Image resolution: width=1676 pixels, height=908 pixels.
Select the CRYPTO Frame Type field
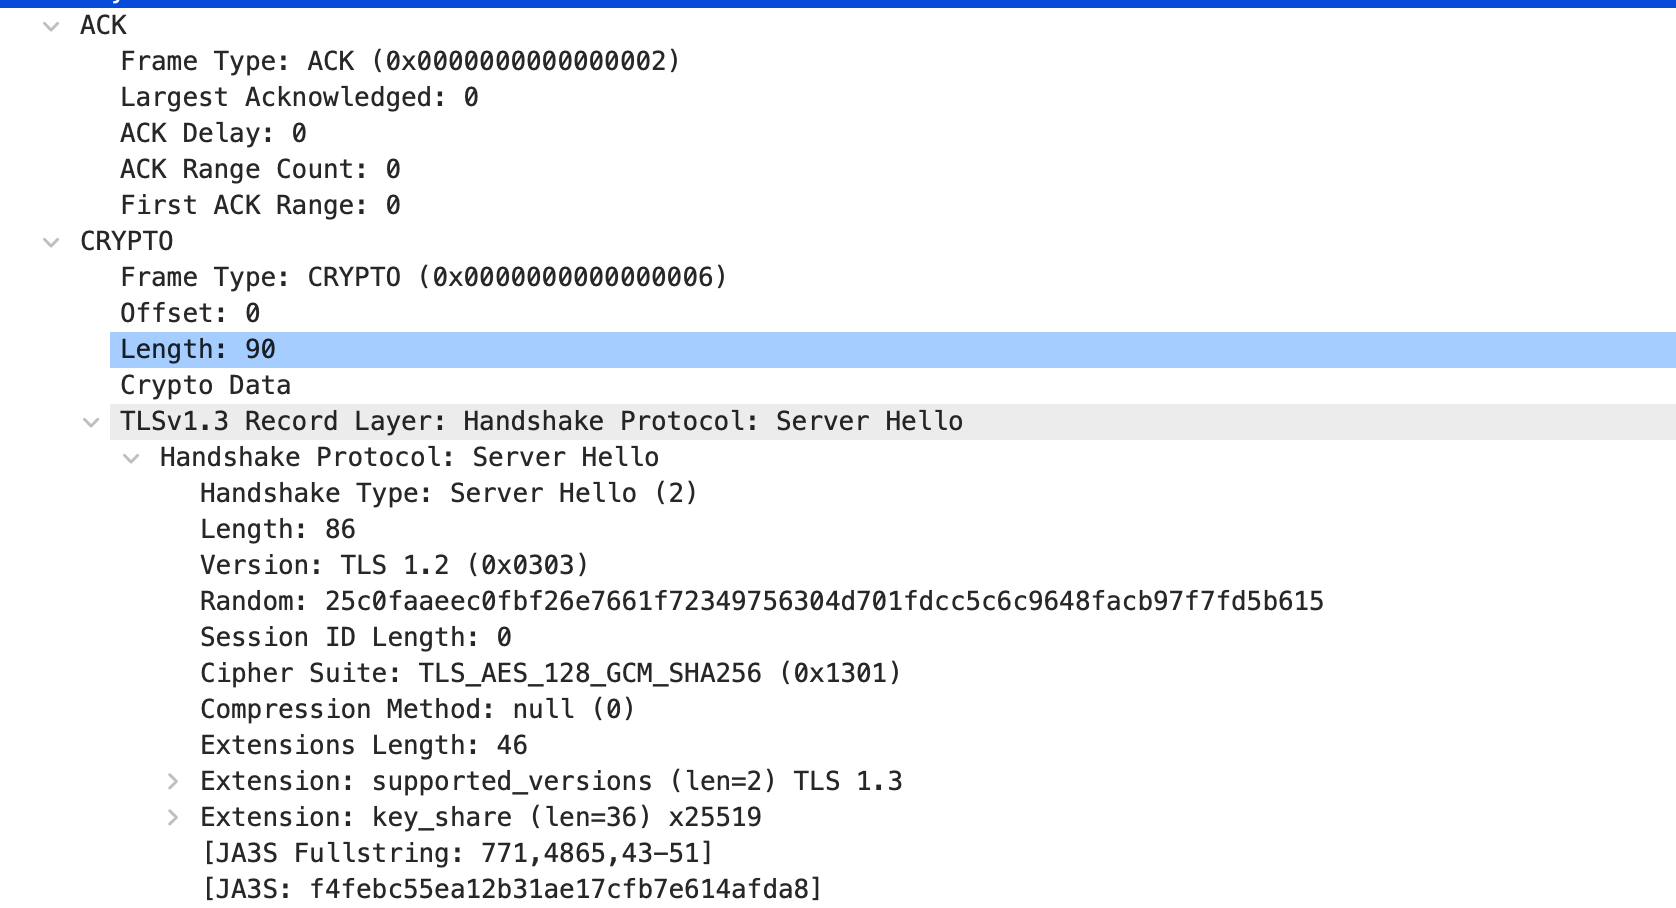(x=423, y=278)
